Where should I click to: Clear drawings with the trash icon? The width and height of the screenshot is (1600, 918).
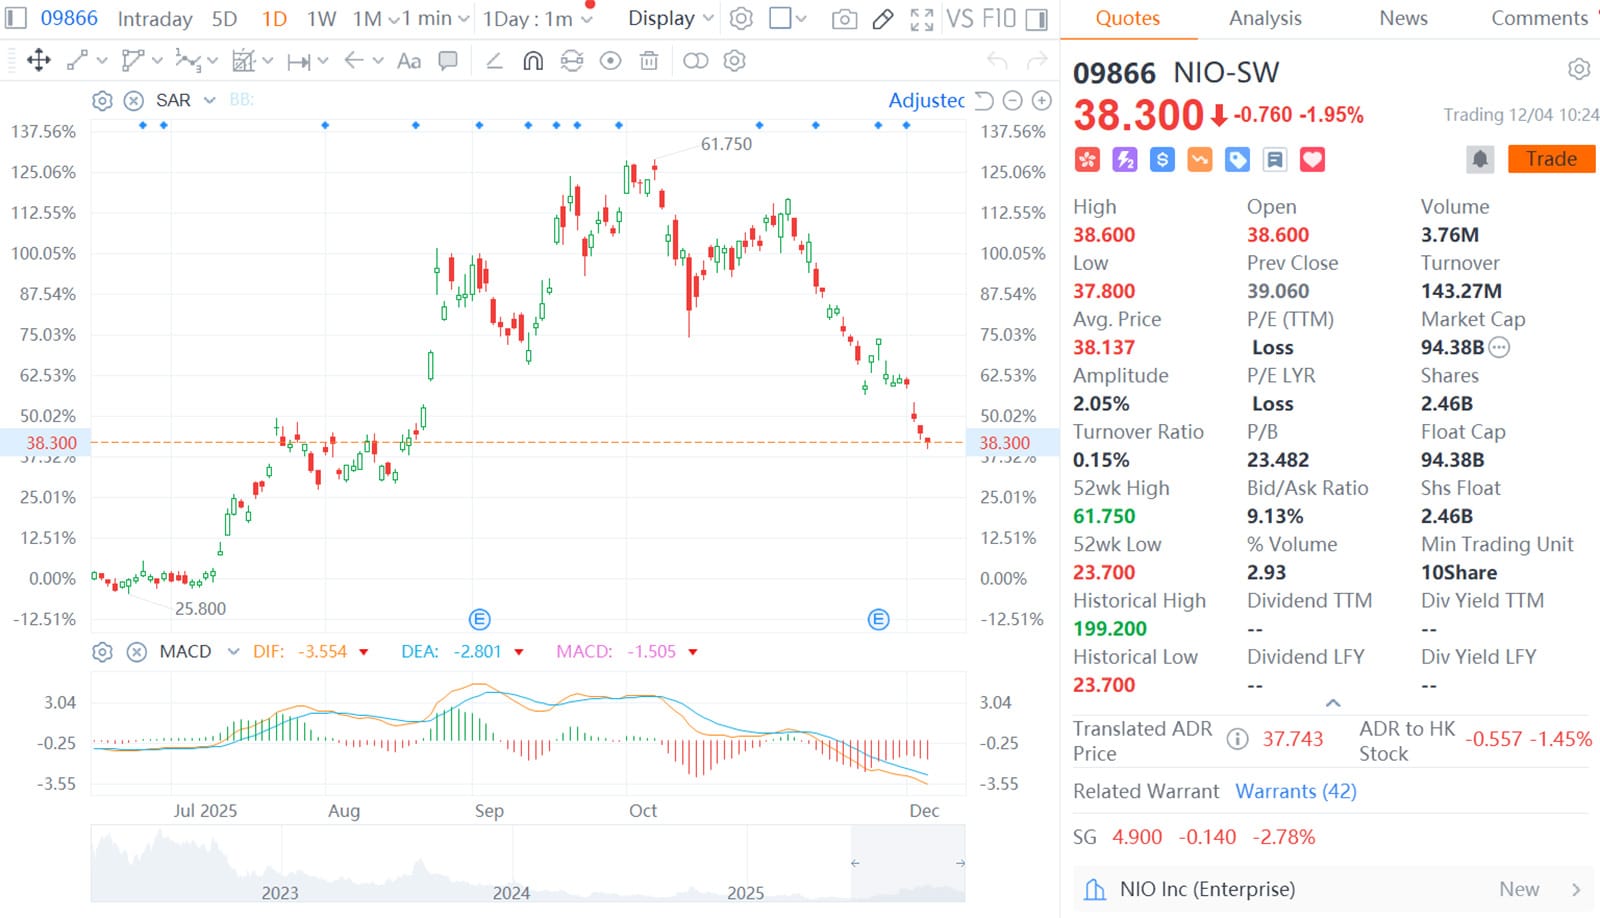pos(649,61)
